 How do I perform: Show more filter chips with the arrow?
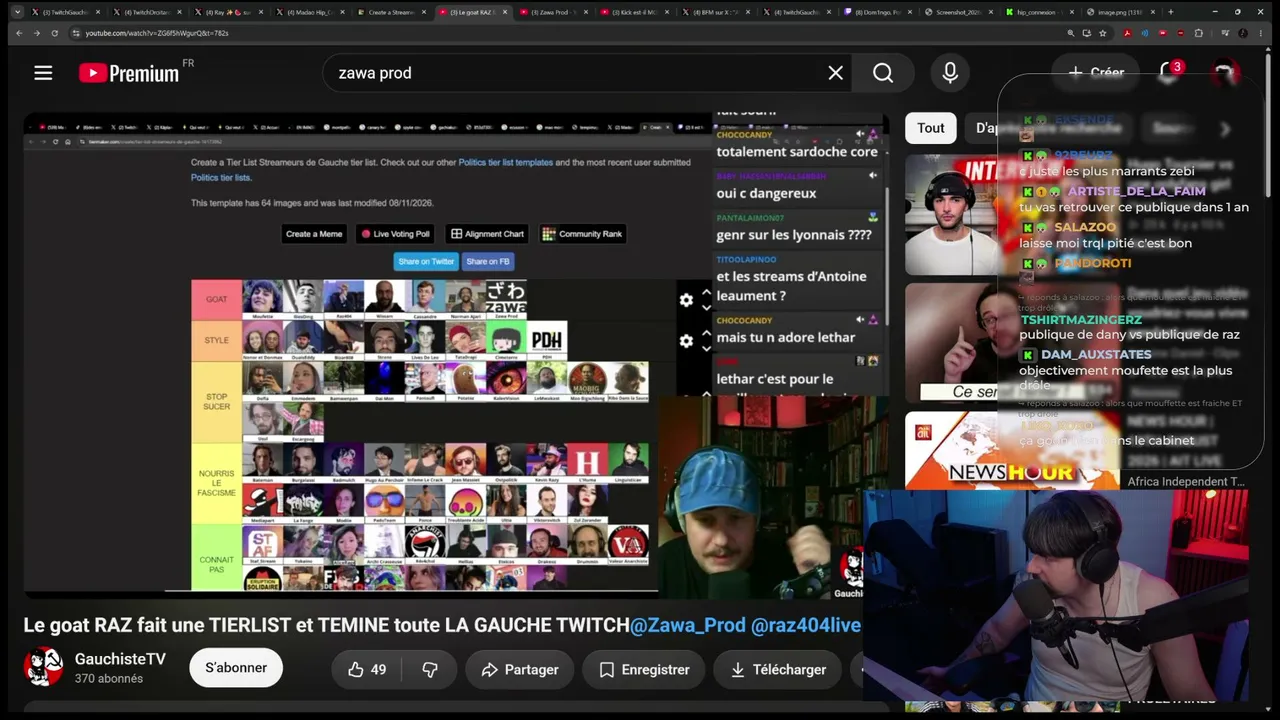pyautogui.click(x=1225, y=128)
